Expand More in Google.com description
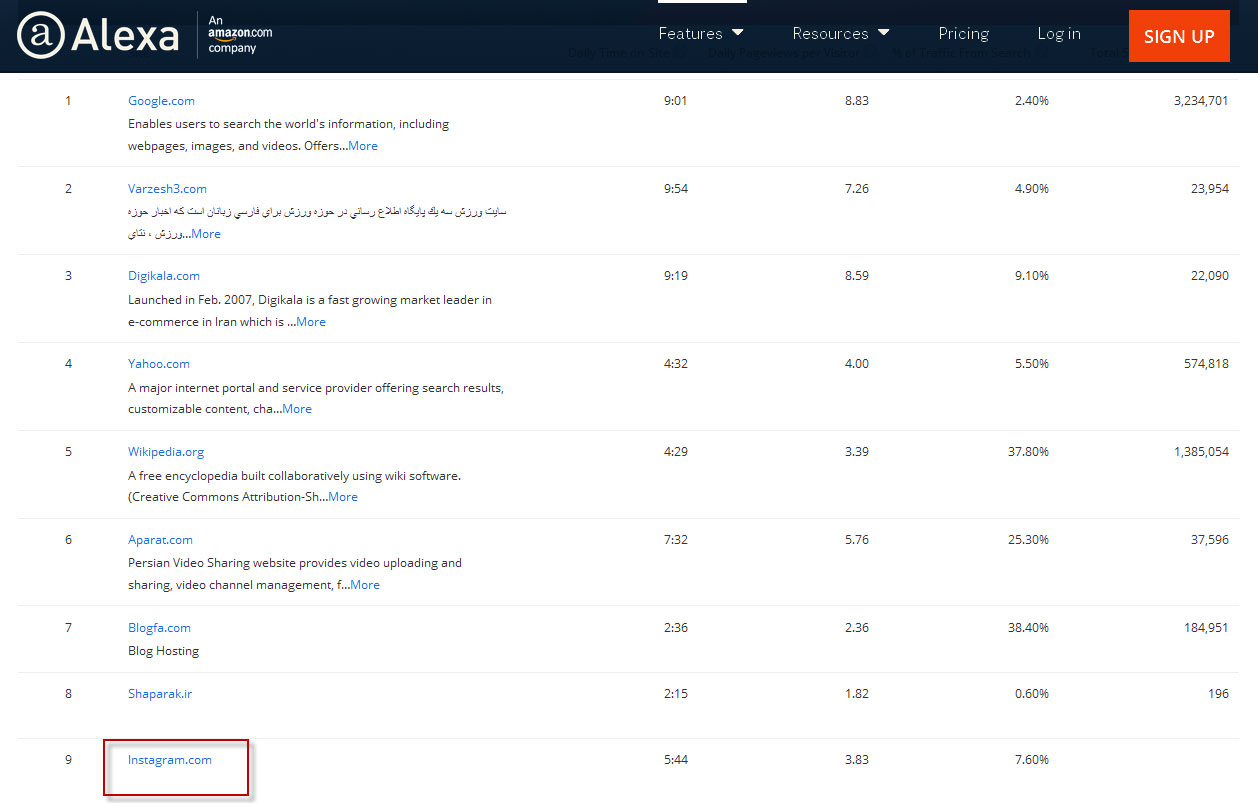1258x803 pixels. tap(363, 146)
